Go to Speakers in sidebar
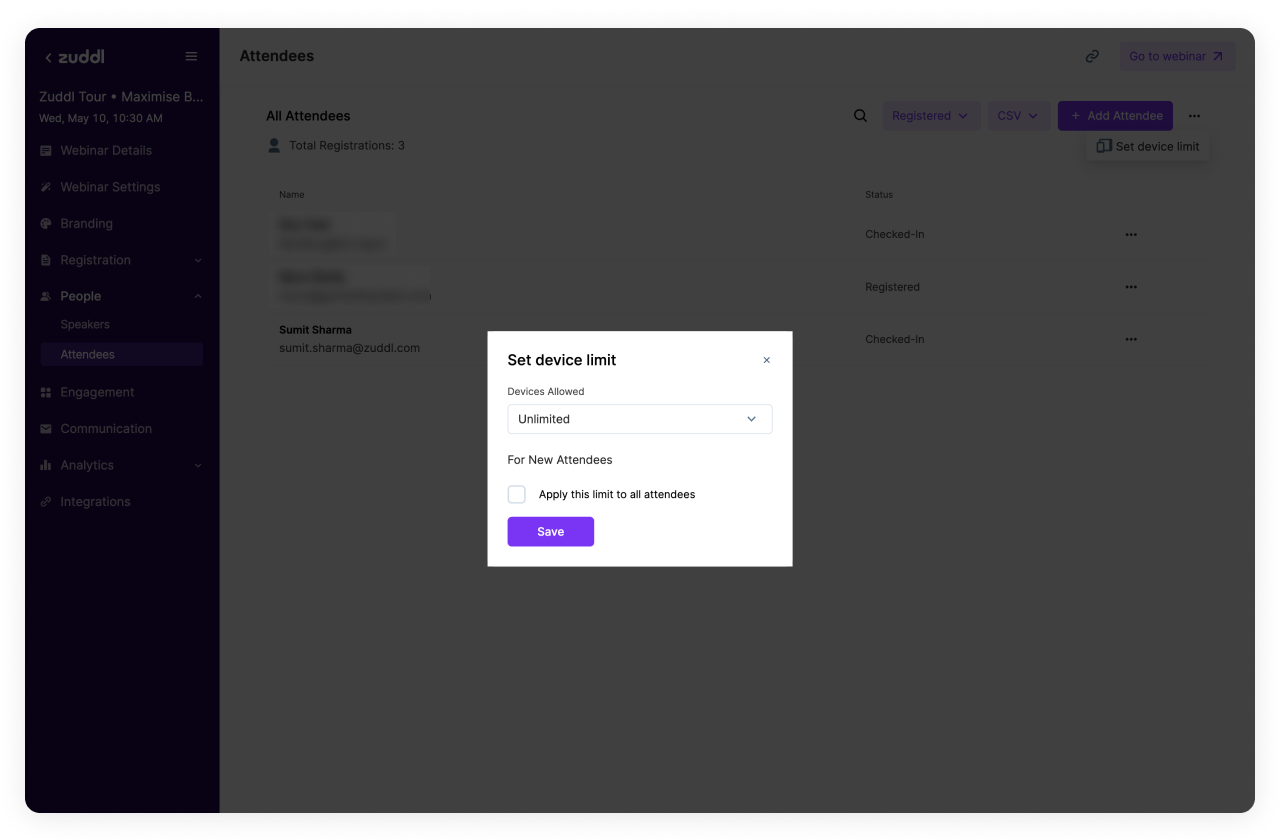Screen dimensions: 1280x840 coord(85,325)
